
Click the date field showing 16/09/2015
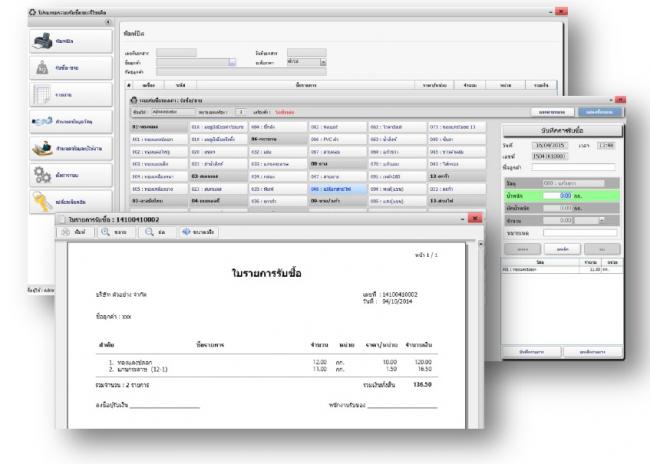(x=550, y=146)
